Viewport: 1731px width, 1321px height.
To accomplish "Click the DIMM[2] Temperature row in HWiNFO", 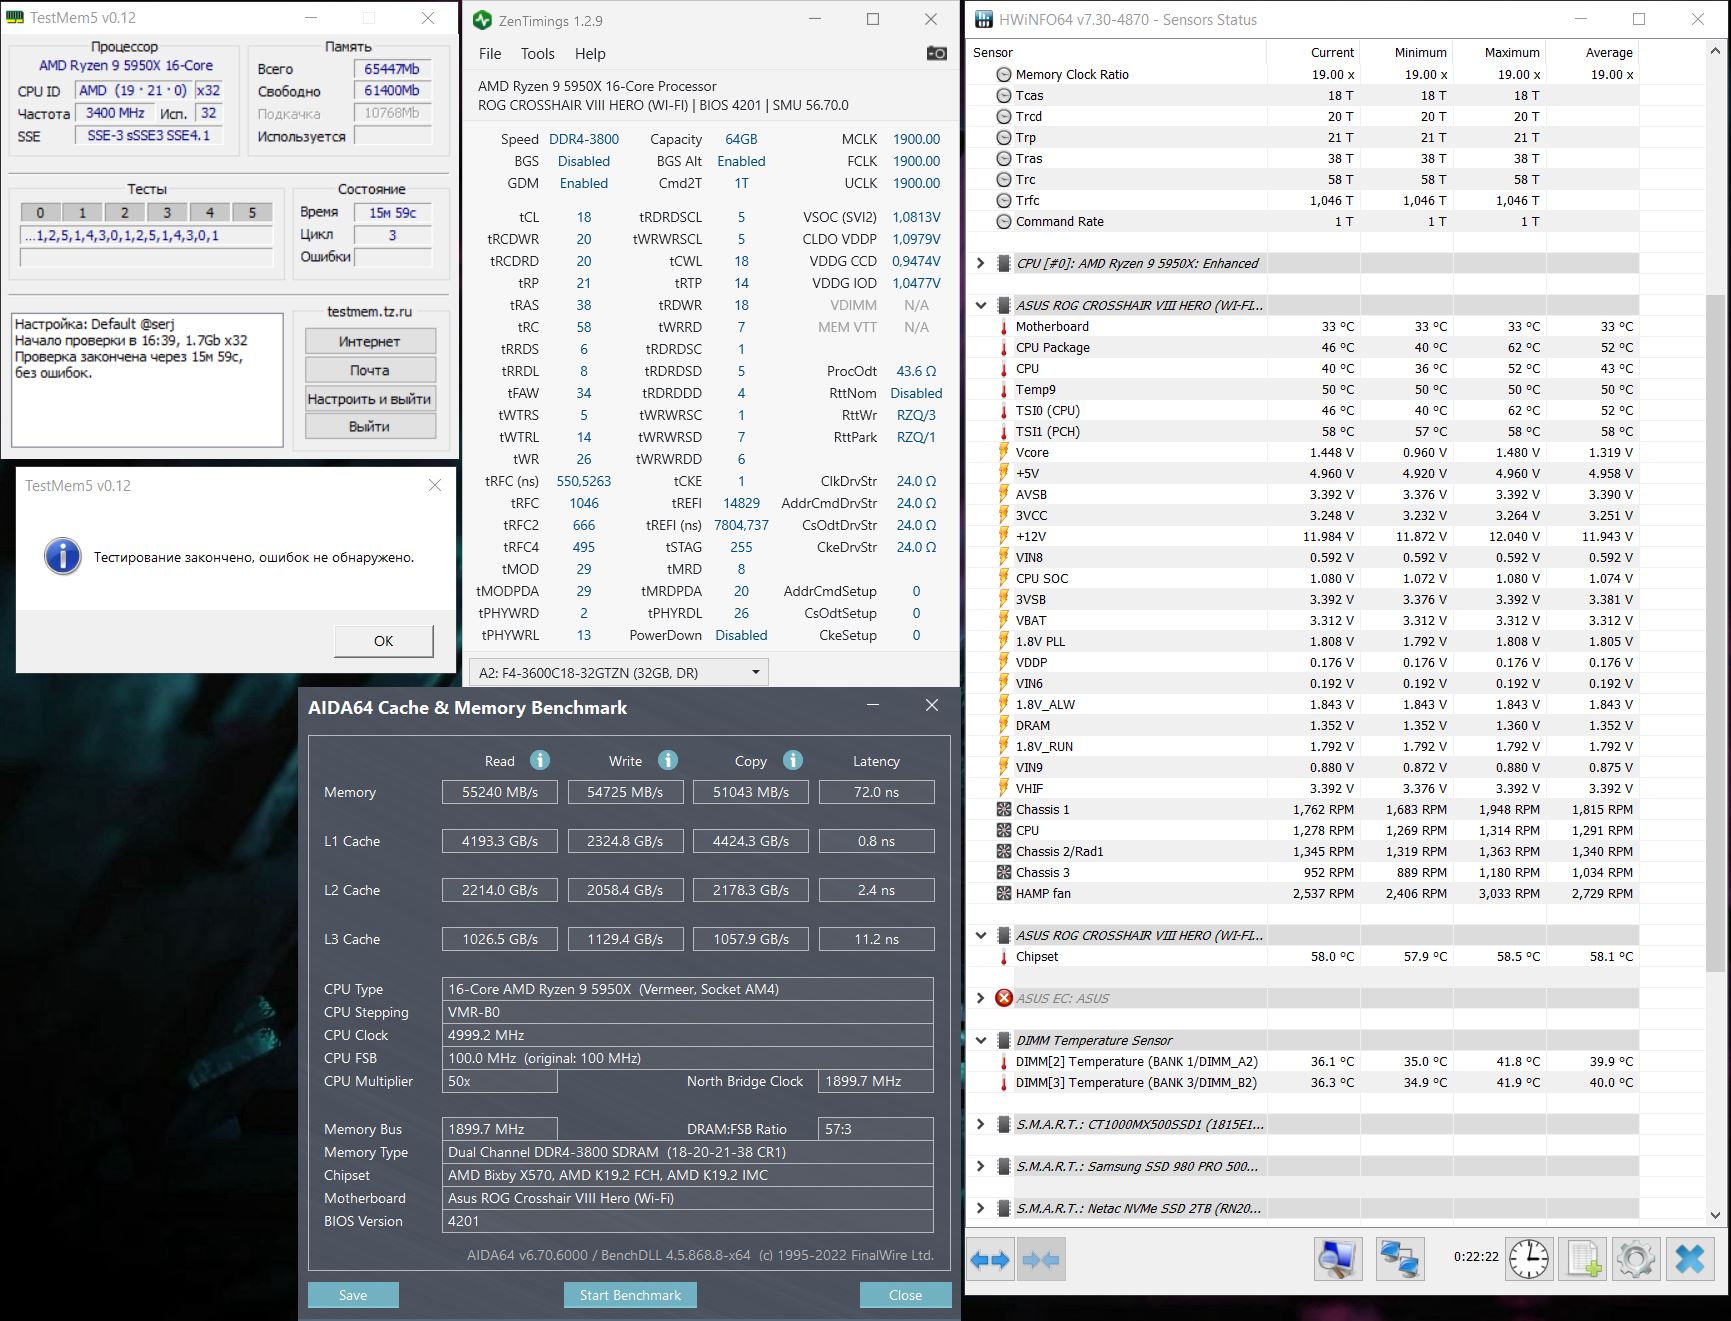I will click(1303, 1062).
